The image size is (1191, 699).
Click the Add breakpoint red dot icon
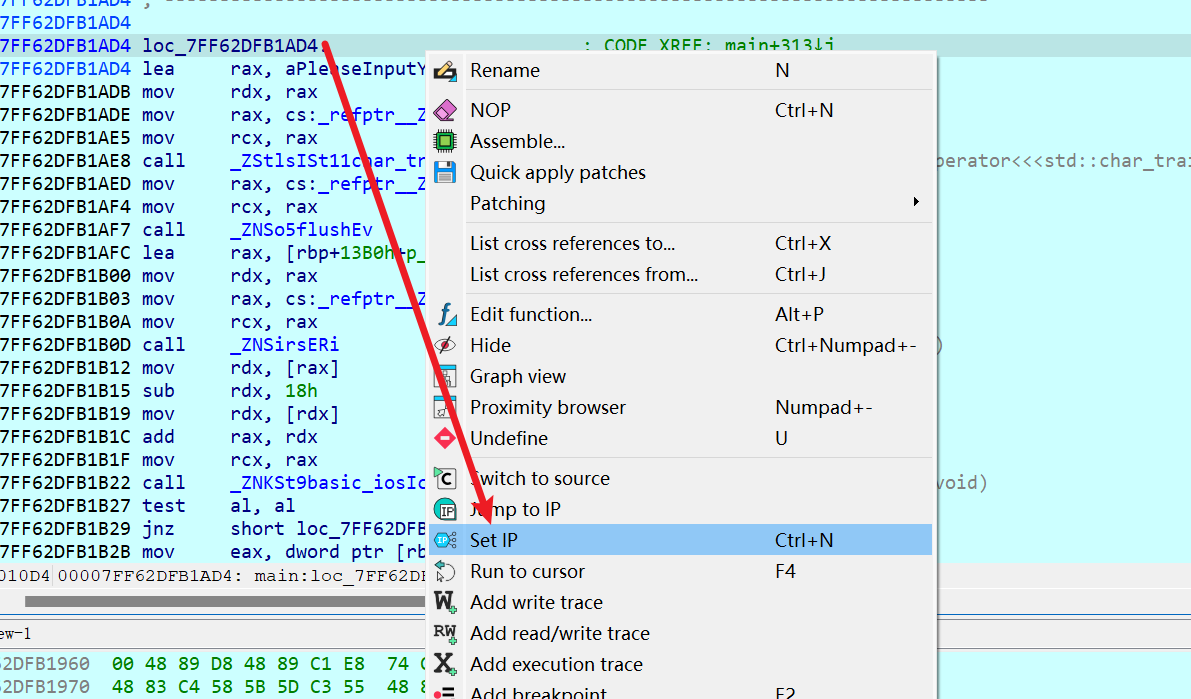(445, 693)
